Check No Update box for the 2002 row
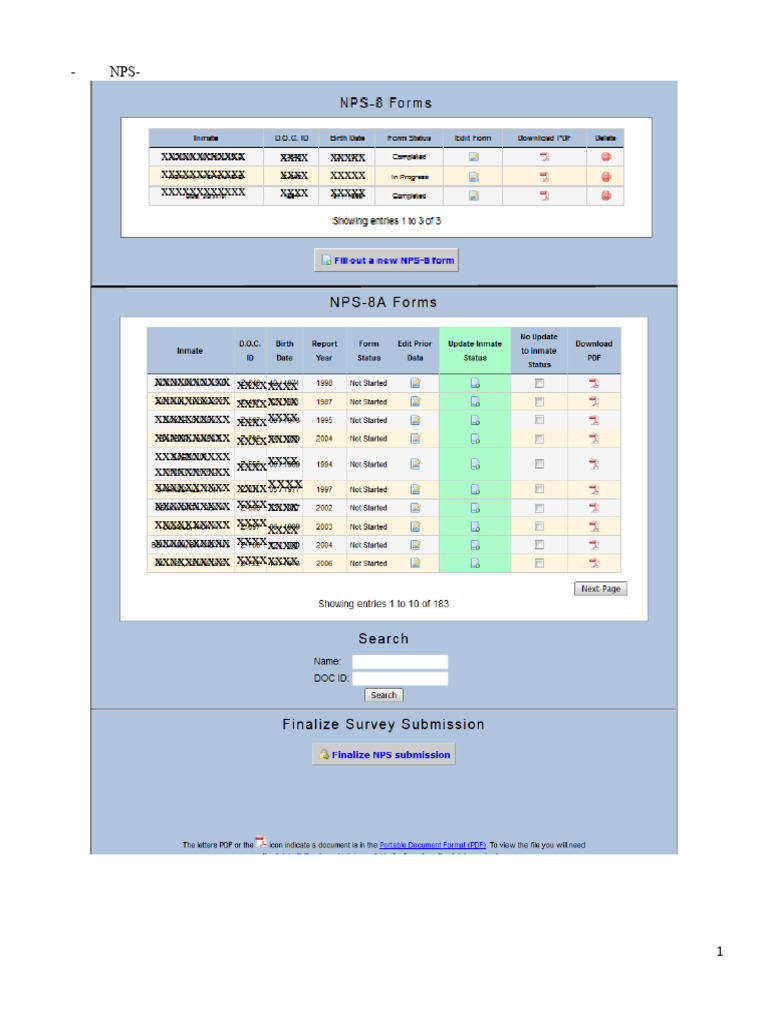Screen dimensions: 768x1024 [x=539, y=507]
